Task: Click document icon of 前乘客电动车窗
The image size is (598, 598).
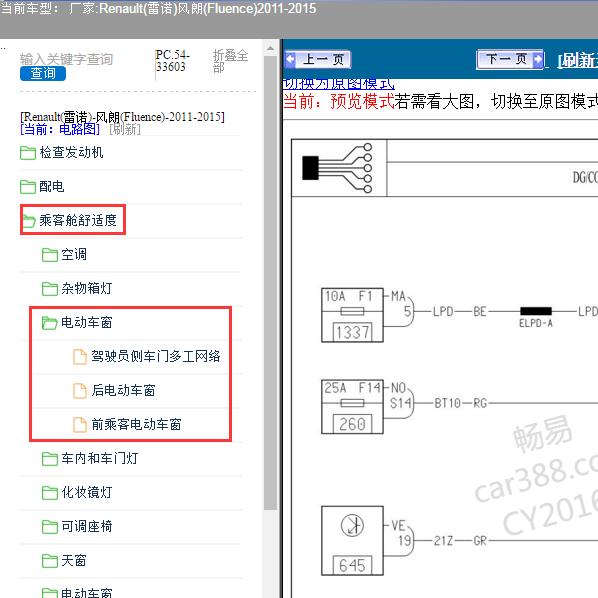Action: coord(80,425)
